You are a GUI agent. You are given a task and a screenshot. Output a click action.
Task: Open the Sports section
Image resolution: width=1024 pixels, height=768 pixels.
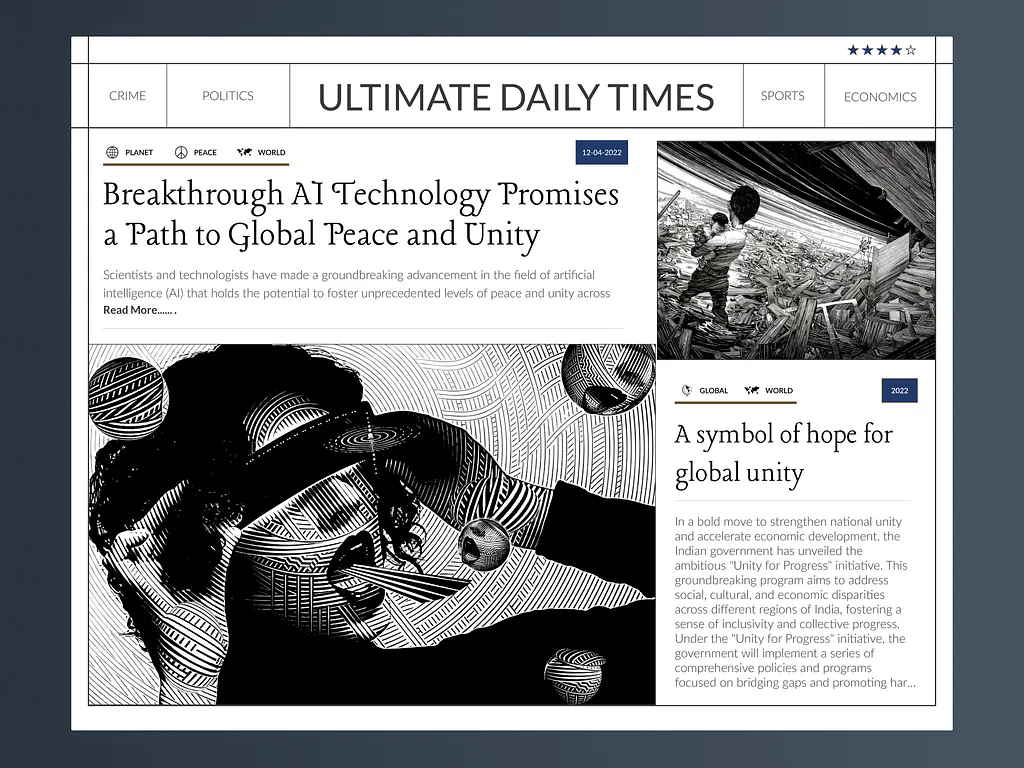pos(782,96)
